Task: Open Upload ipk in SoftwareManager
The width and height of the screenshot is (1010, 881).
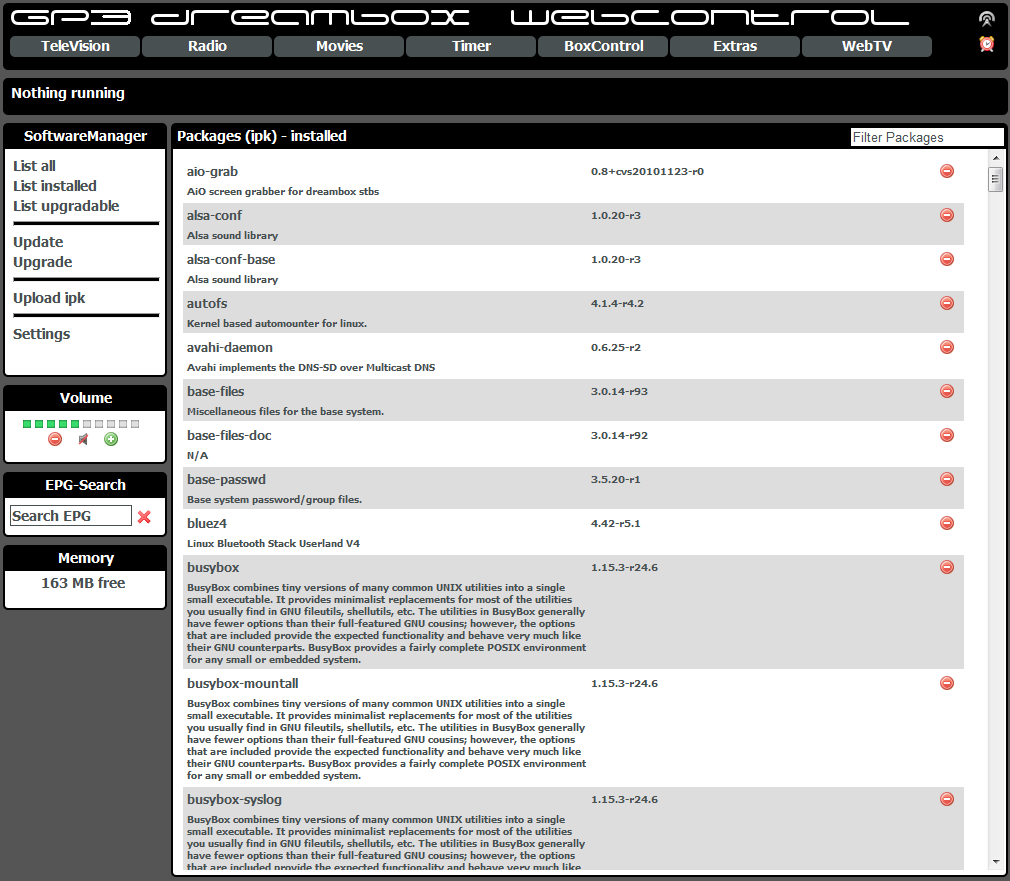Action: 49,298
